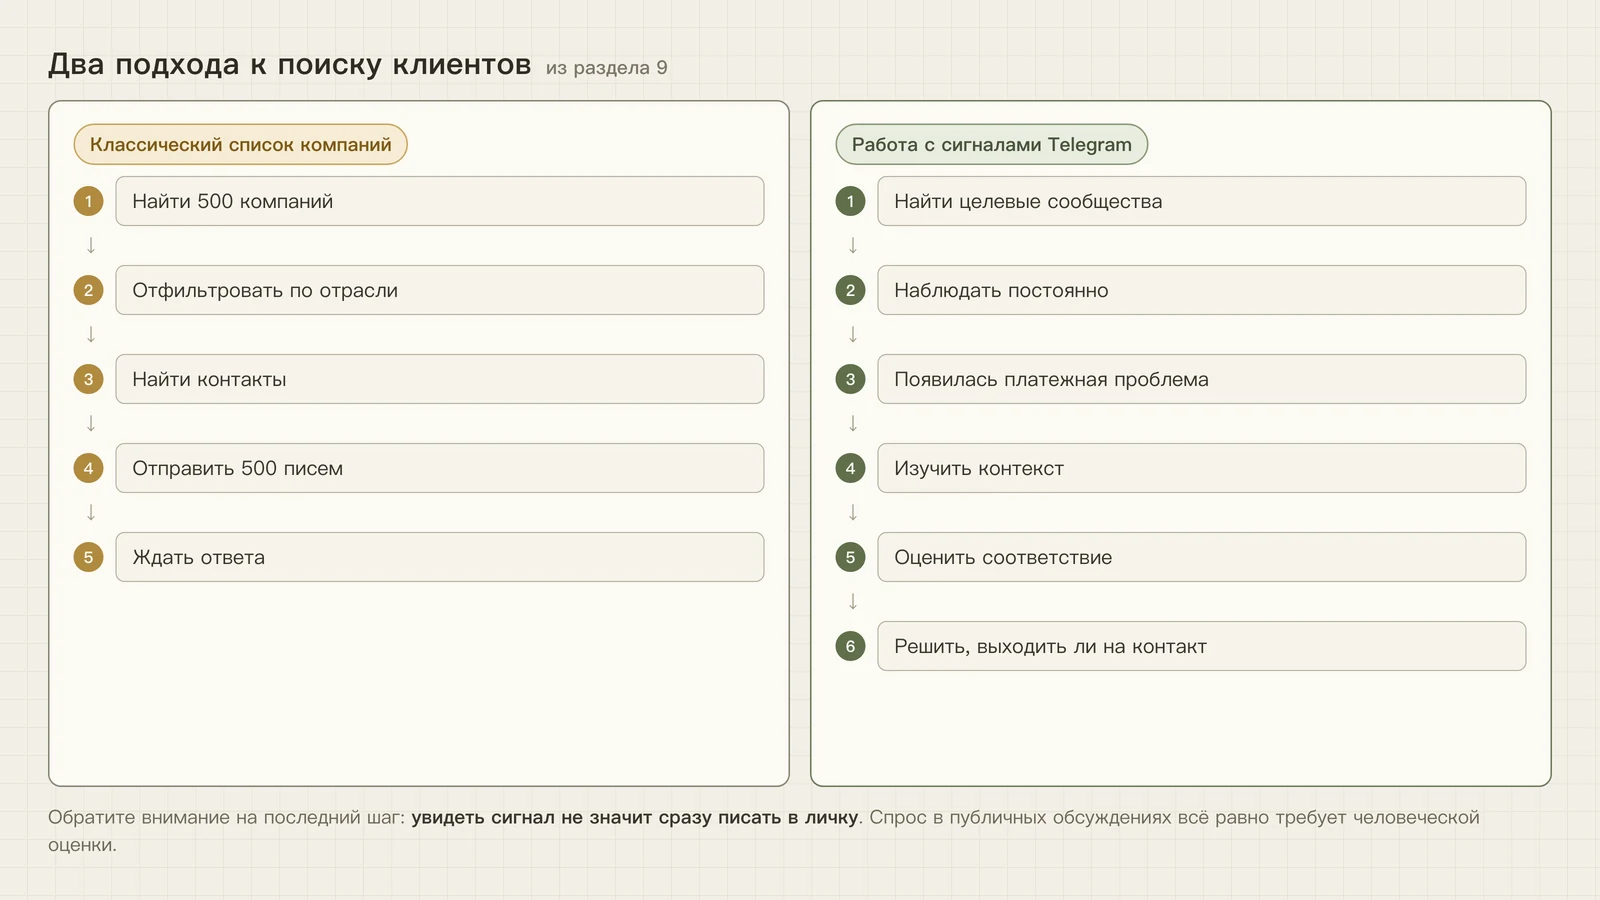This screenshot has height=900, width=1600.
Task: Click number badge 2 beside "Наблюдать постоянно"
Action: tap(851, 290)
